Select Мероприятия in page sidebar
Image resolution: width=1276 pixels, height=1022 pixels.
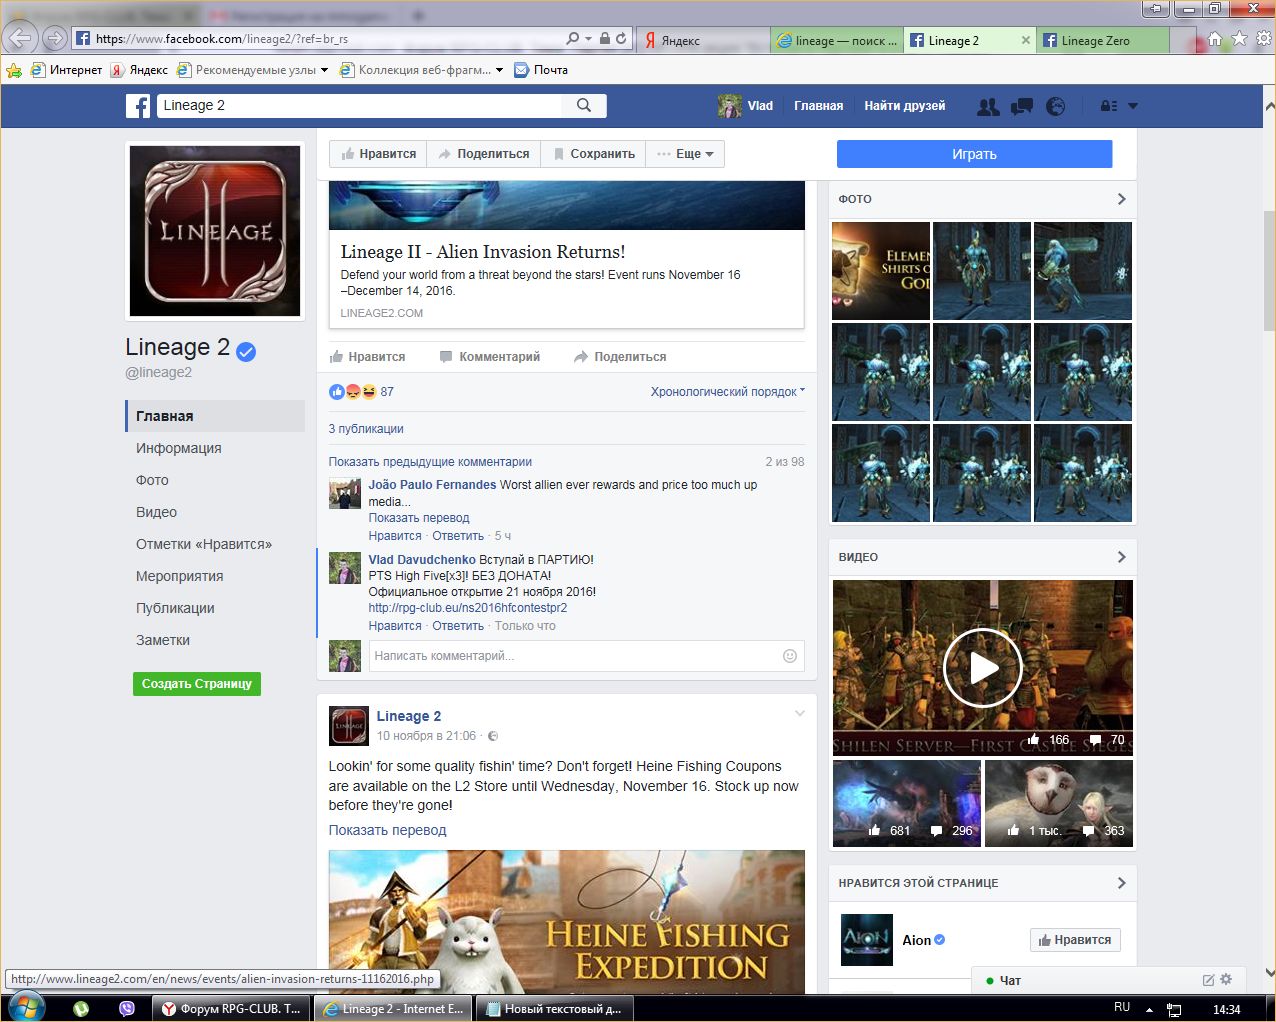[180, 576]
